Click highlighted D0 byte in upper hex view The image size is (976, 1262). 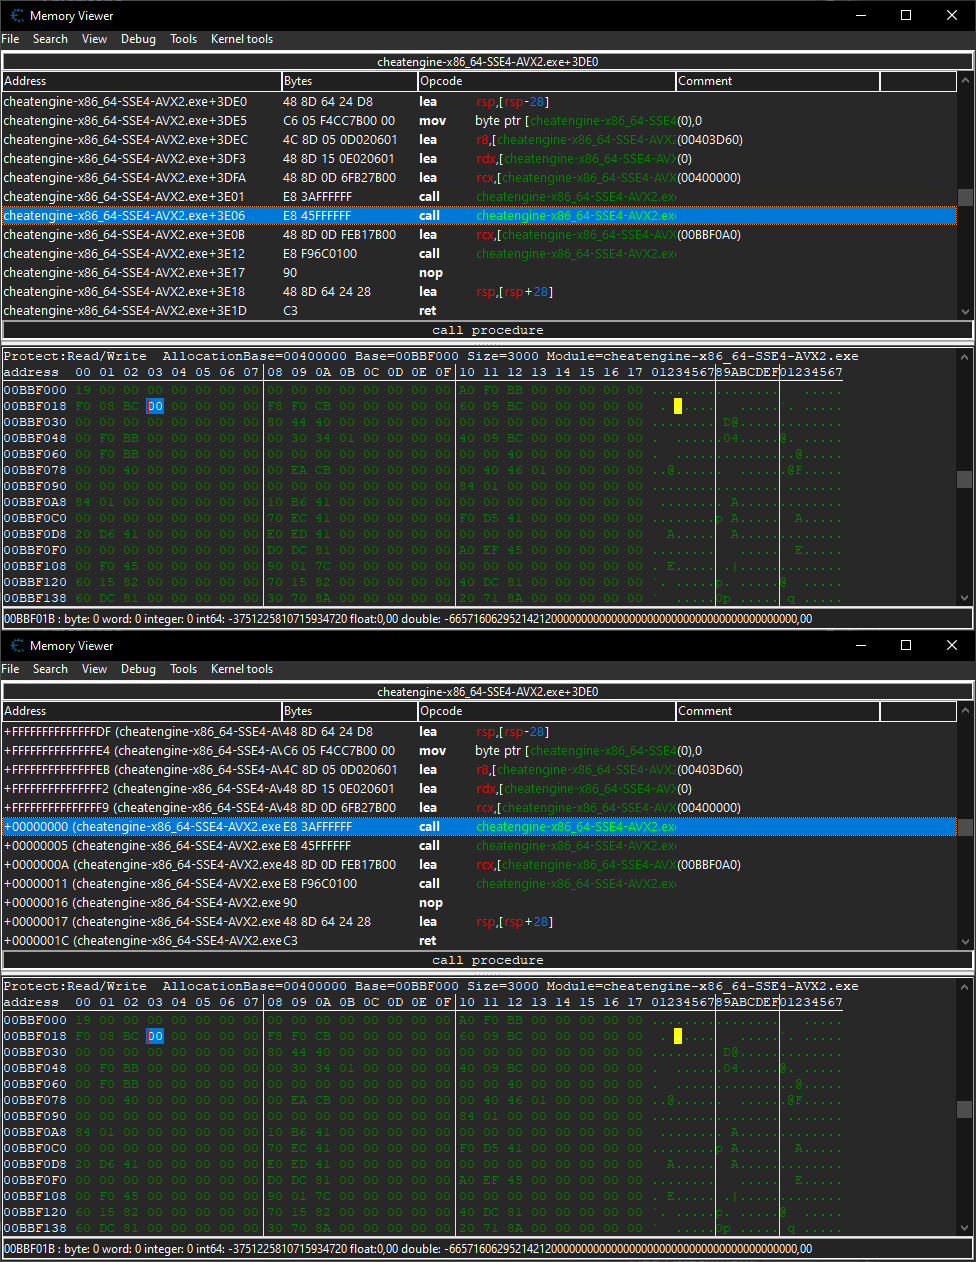pos(155,406)
